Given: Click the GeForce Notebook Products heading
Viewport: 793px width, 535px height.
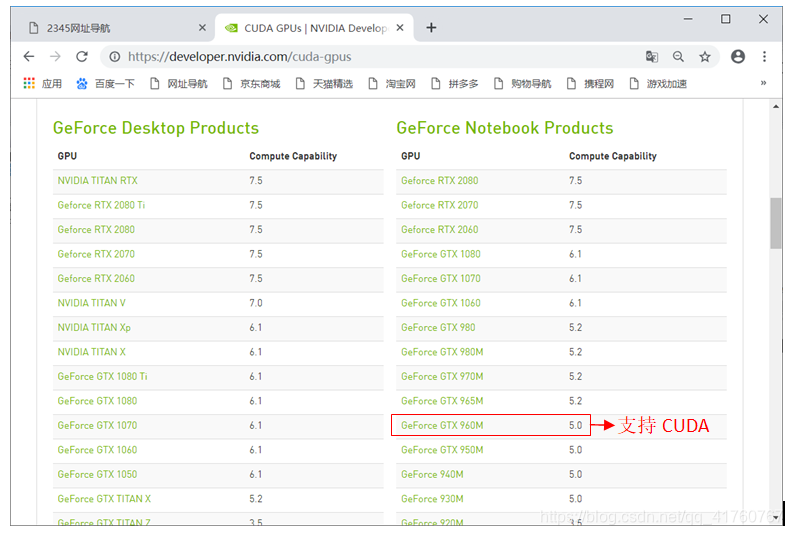Looking at the screenshot, I should click(x=505, y=128).
